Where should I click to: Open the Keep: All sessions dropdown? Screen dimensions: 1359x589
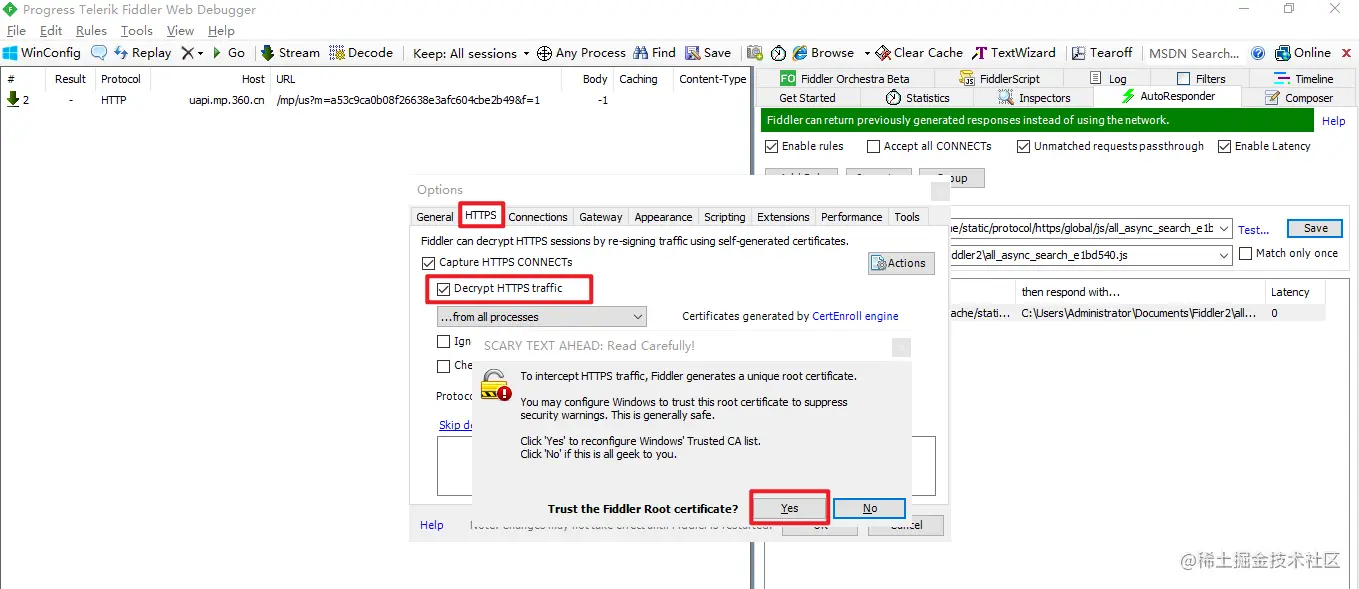[x=472, y=53]
